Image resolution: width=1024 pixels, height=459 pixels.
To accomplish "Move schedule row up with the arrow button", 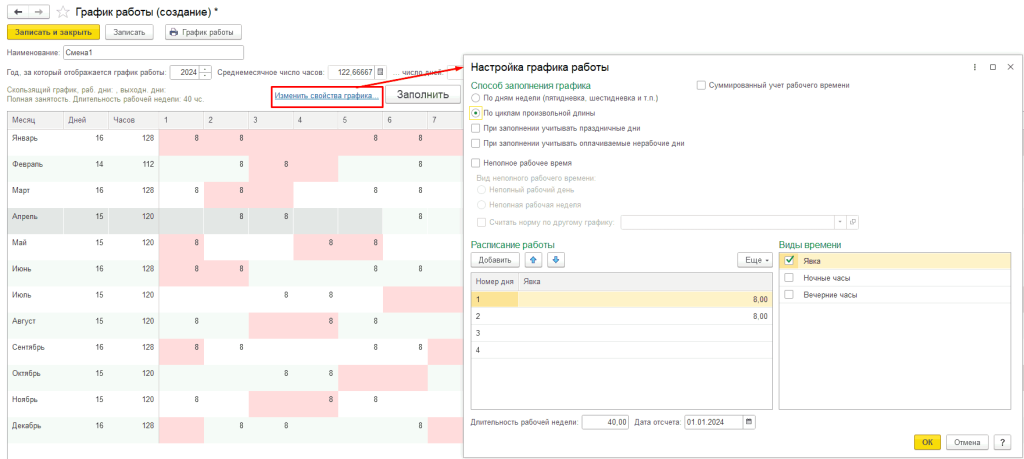I will (535, 260).
